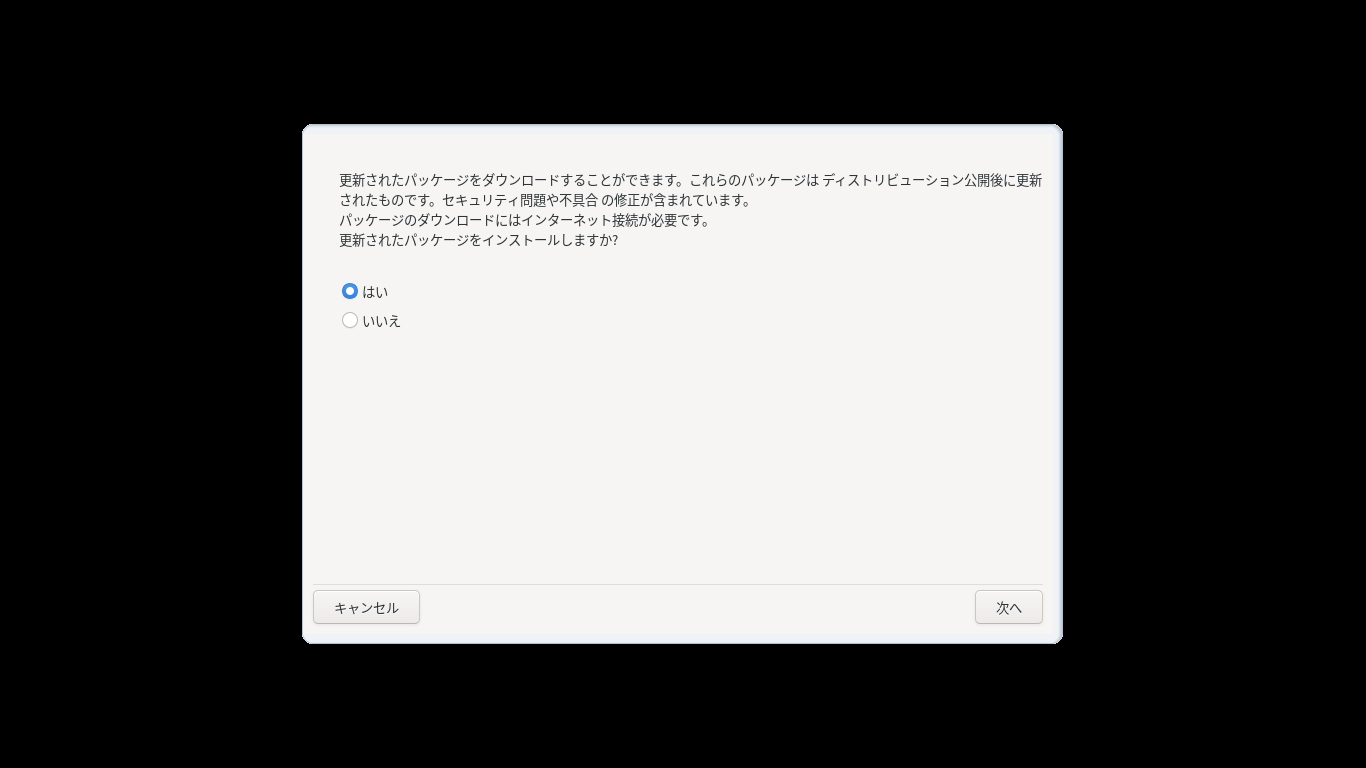Click the word インターネット接続 in the text
1366x768 pixels.
[x=580, y=220]
